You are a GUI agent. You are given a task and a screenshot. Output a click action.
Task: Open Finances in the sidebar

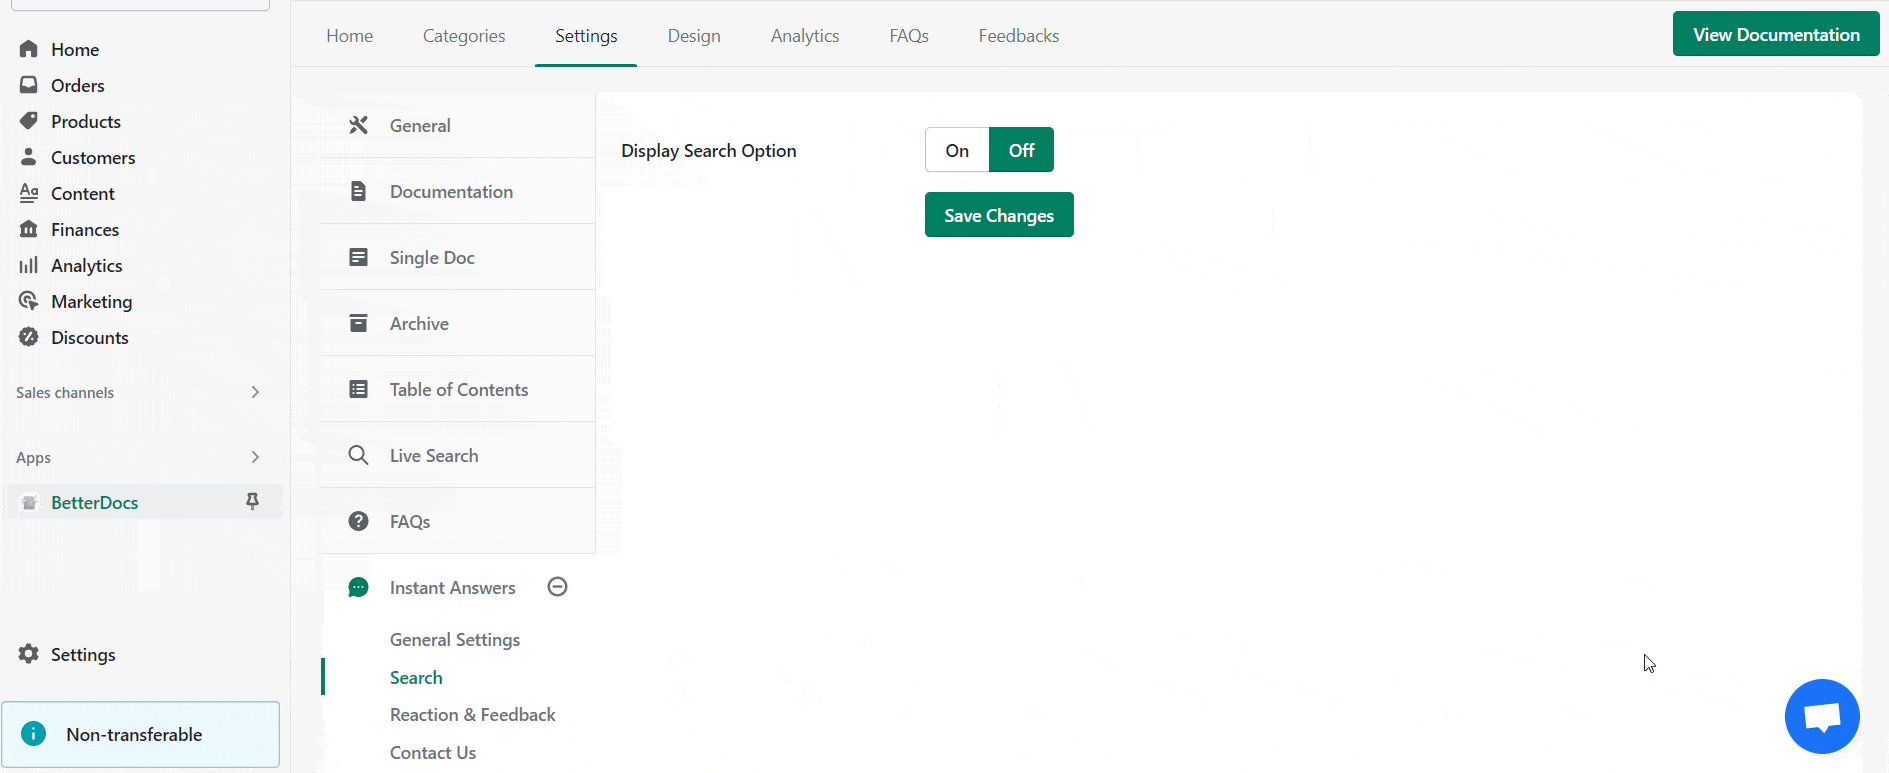(85, 229)
